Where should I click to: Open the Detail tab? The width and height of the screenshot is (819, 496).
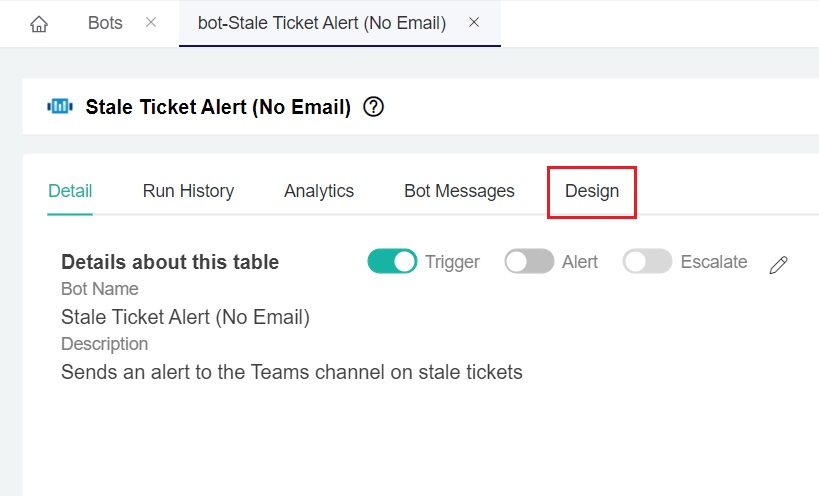pos(70,191)
